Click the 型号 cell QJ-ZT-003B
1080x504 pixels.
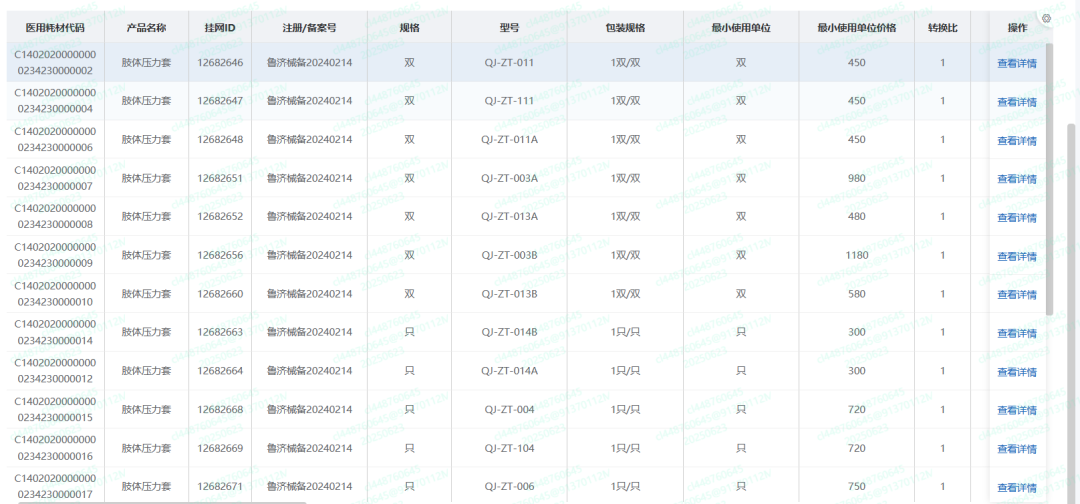tap(509, 255)
